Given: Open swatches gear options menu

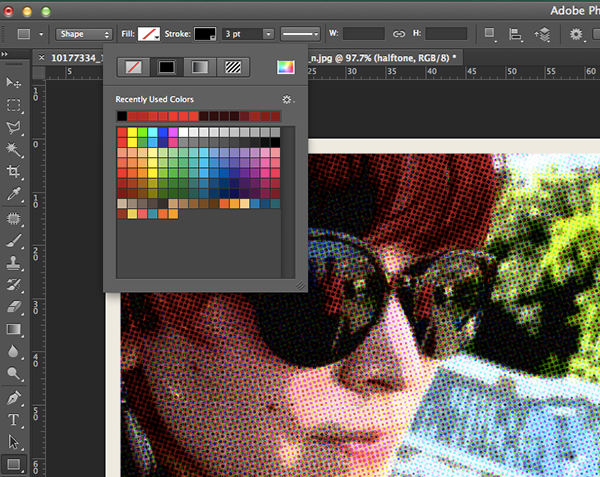Looking at the screenshot, I should click(x=288, y=100).
